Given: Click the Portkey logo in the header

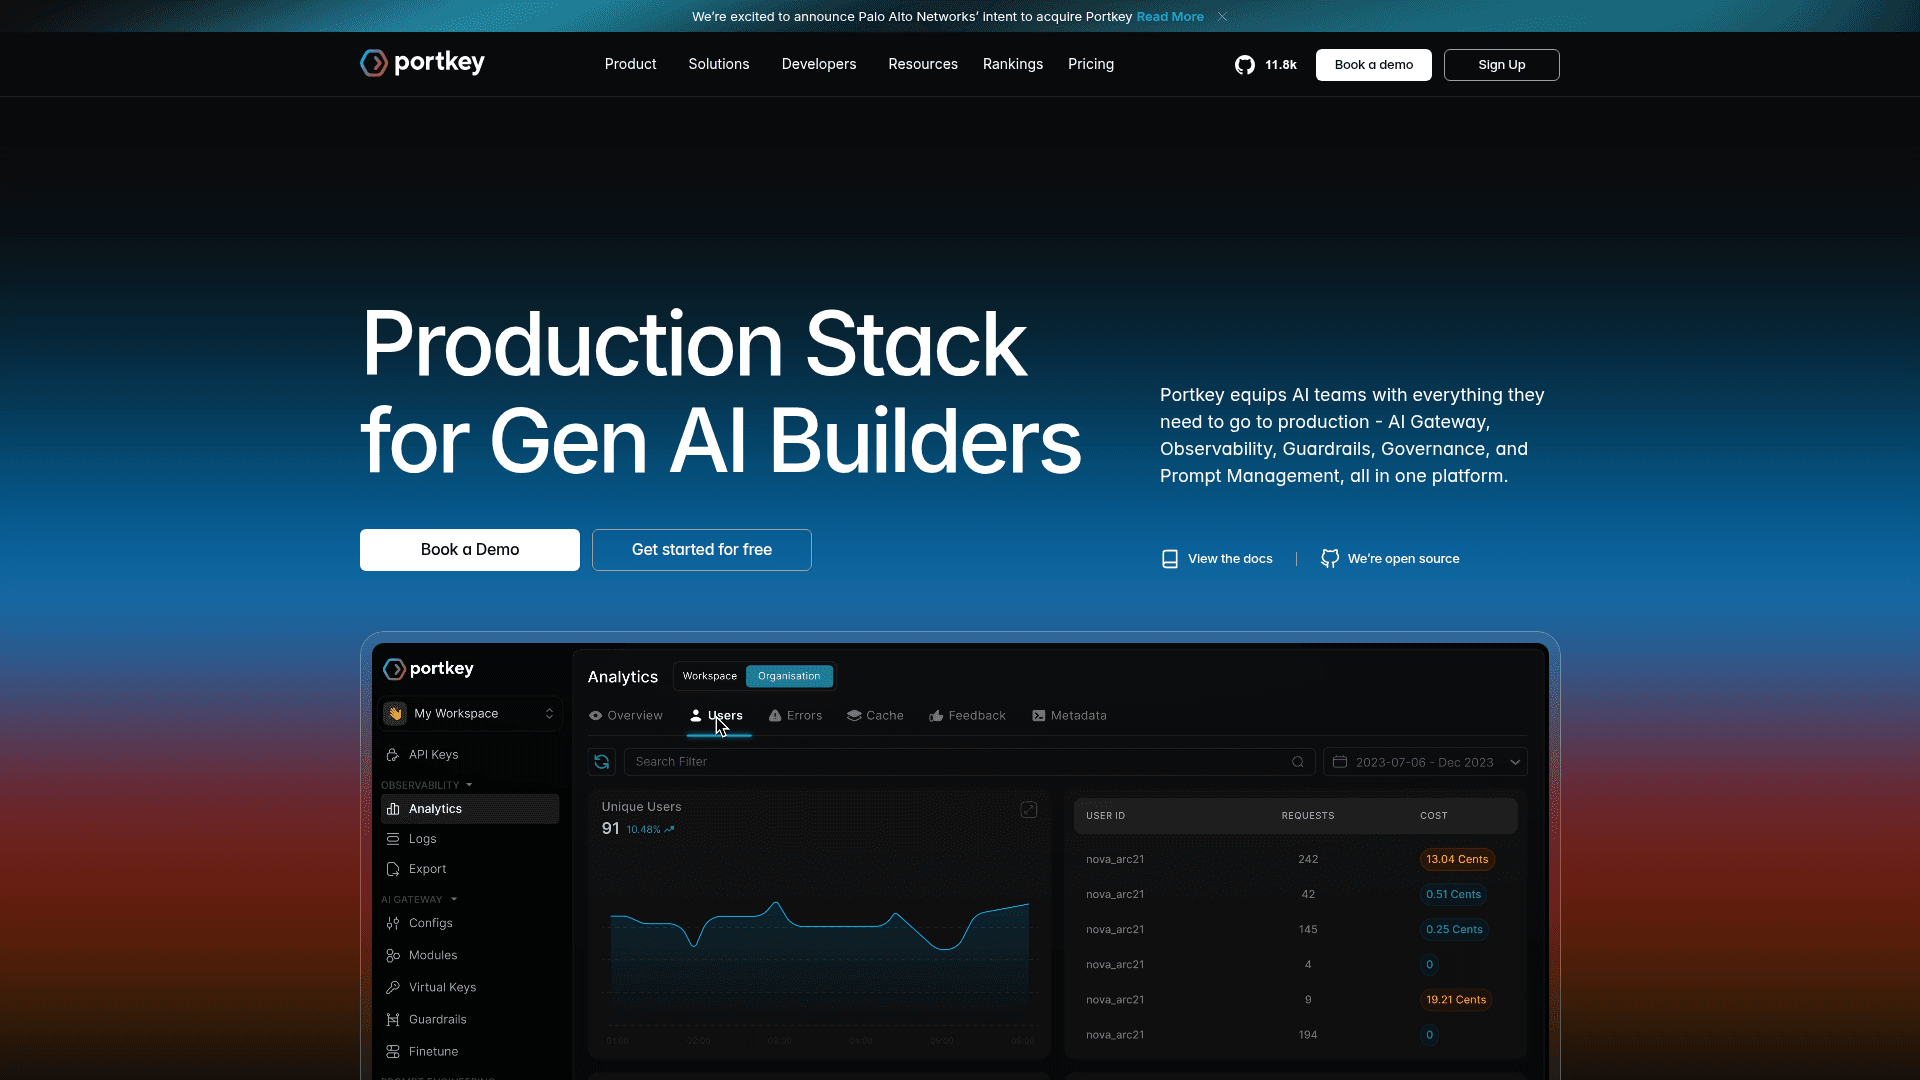Looking at the screenshot, I should pos(422,63).
